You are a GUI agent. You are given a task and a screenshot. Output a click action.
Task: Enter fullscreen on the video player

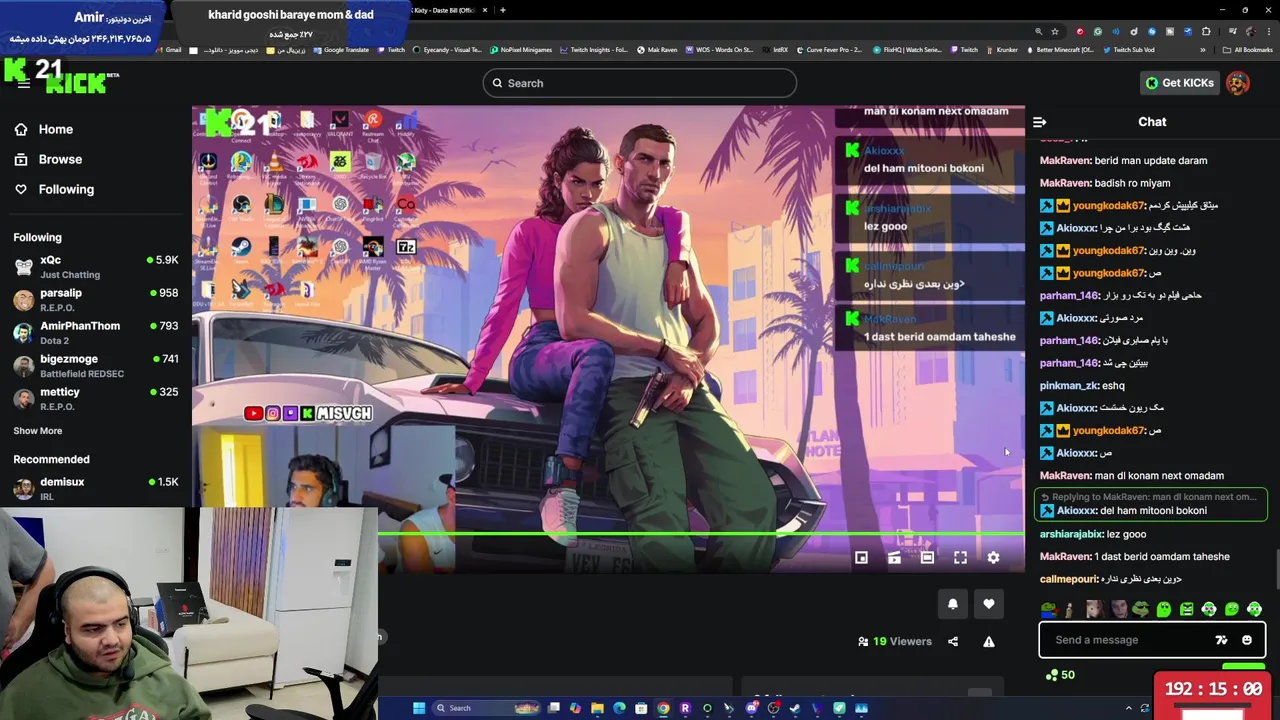coord(960,557)
